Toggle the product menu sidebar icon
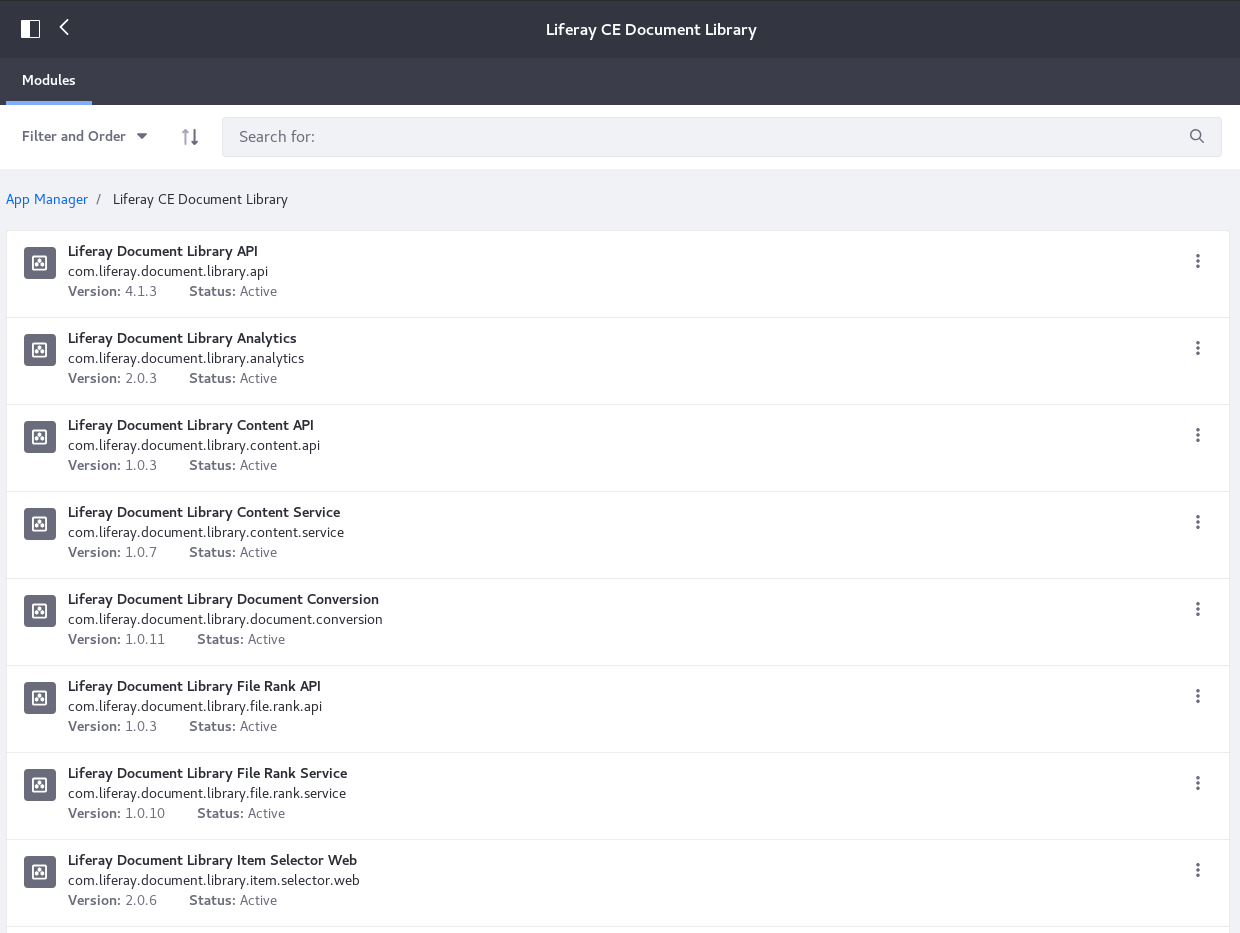This screenshot has width=1240, height=933. 31,29
